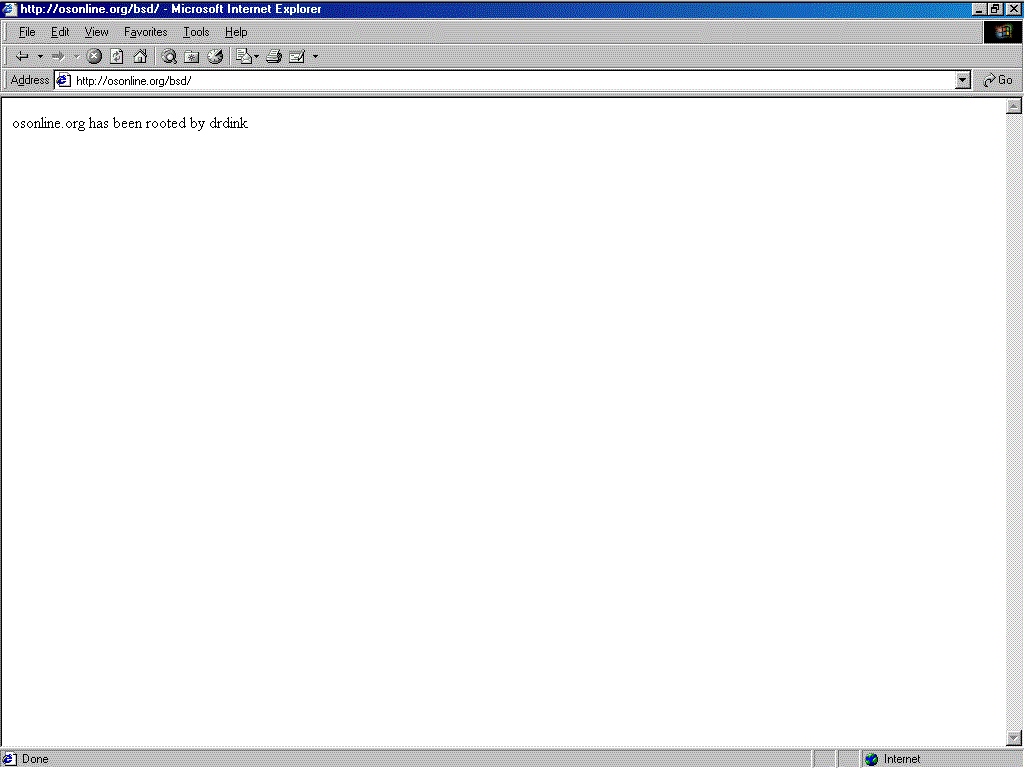Refresh the current page
Screen dimensions: 1024x768
pos(117,56)
